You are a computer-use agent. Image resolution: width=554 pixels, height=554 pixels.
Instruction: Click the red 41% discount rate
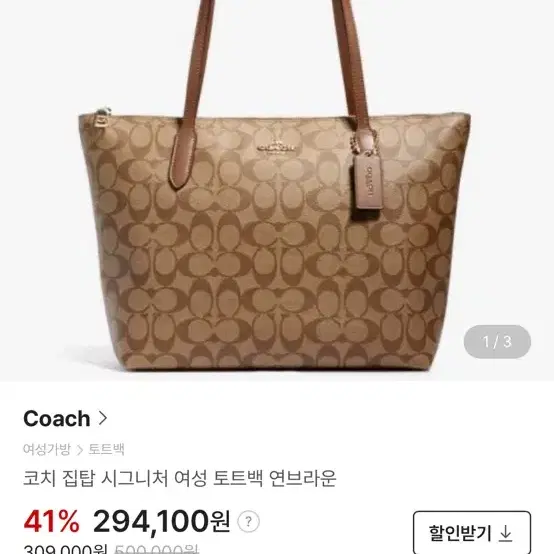pyautogui.click(x=52, y=521)
